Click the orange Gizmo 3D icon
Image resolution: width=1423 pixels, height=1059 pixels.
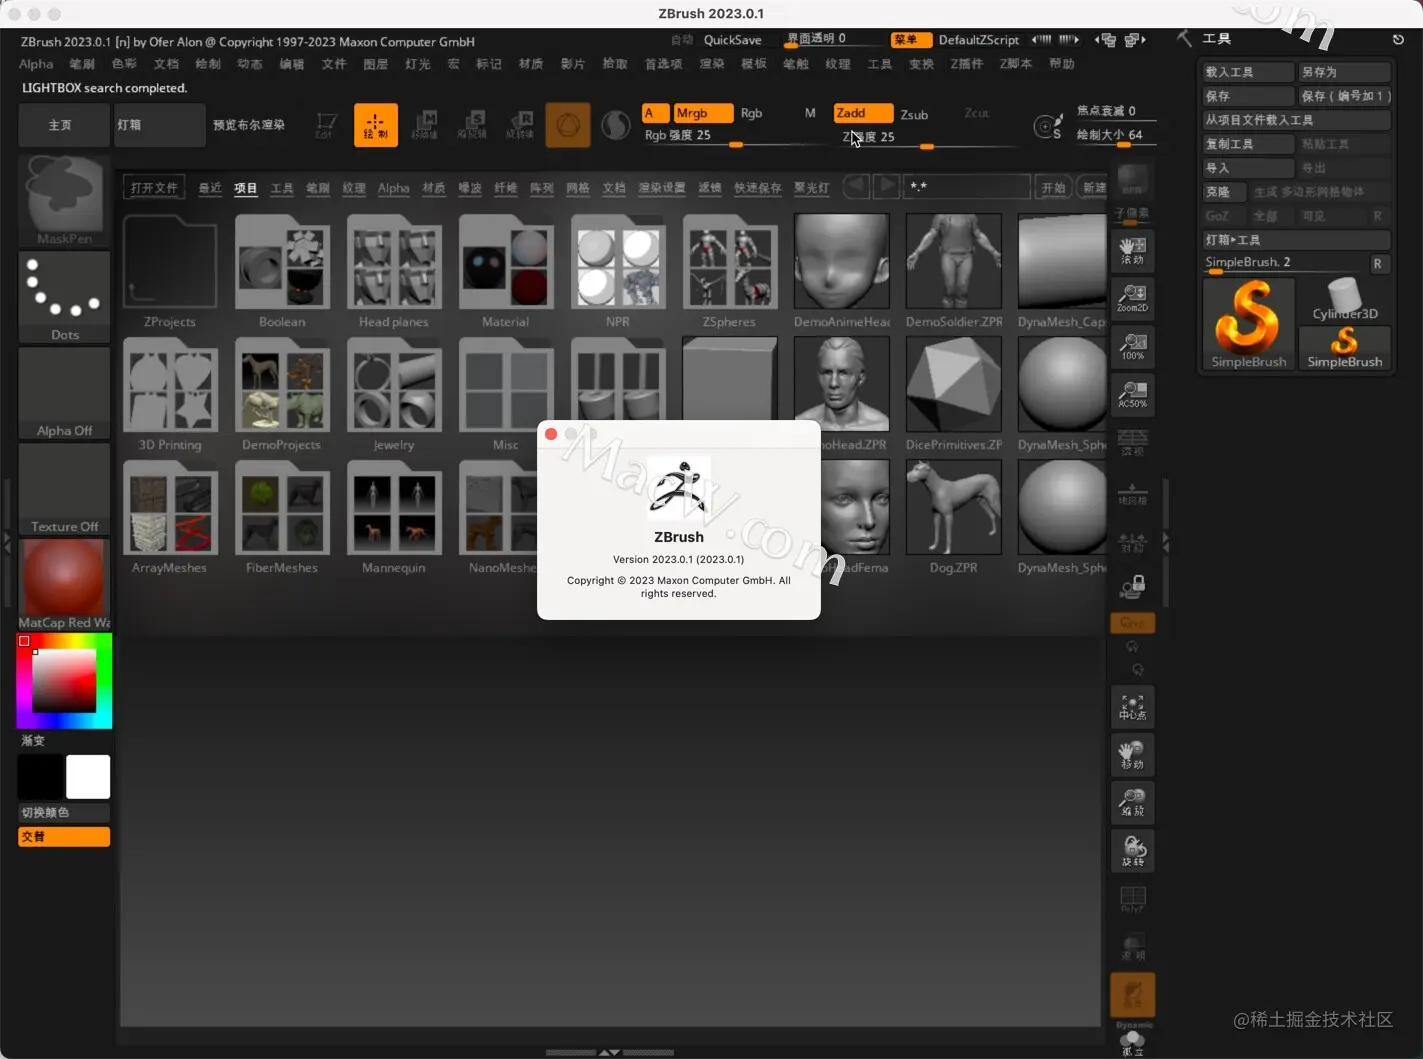pos(568,125)
